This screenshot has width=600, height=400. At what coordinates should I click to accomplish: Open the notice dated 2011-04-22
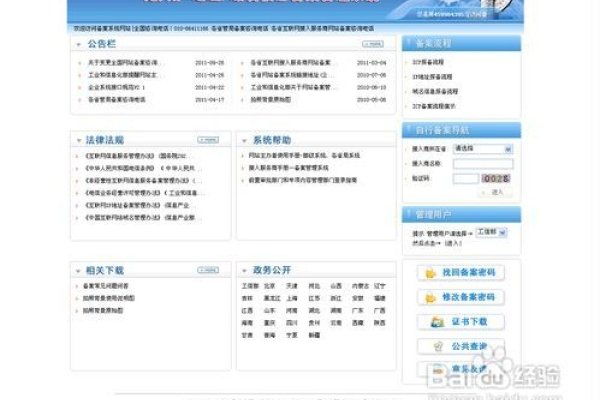[117, 88]
